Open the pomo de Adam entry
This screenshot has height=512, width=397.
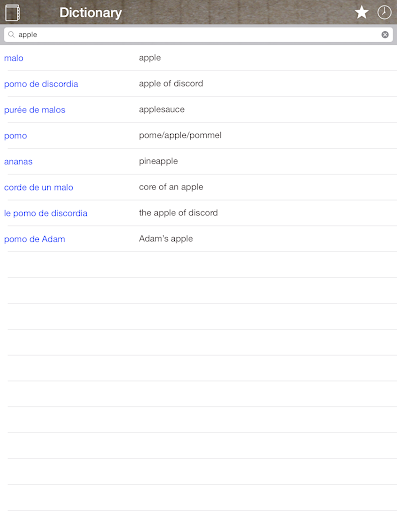click(35, 239)
